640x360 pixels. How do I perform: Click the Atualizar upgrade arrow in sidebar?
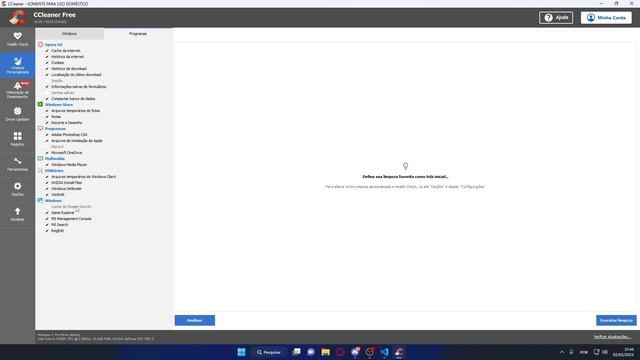tap(18, 214)
